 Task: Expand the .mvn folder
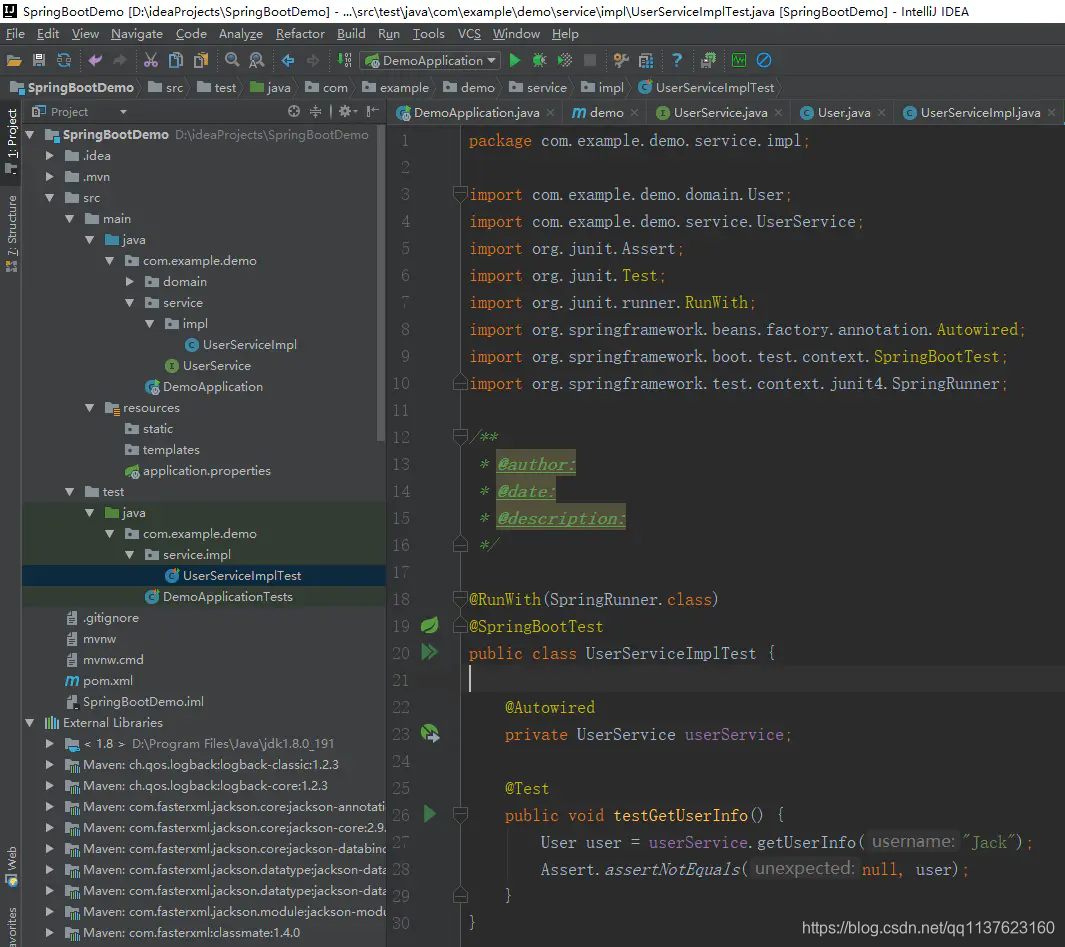click(50, 177)
